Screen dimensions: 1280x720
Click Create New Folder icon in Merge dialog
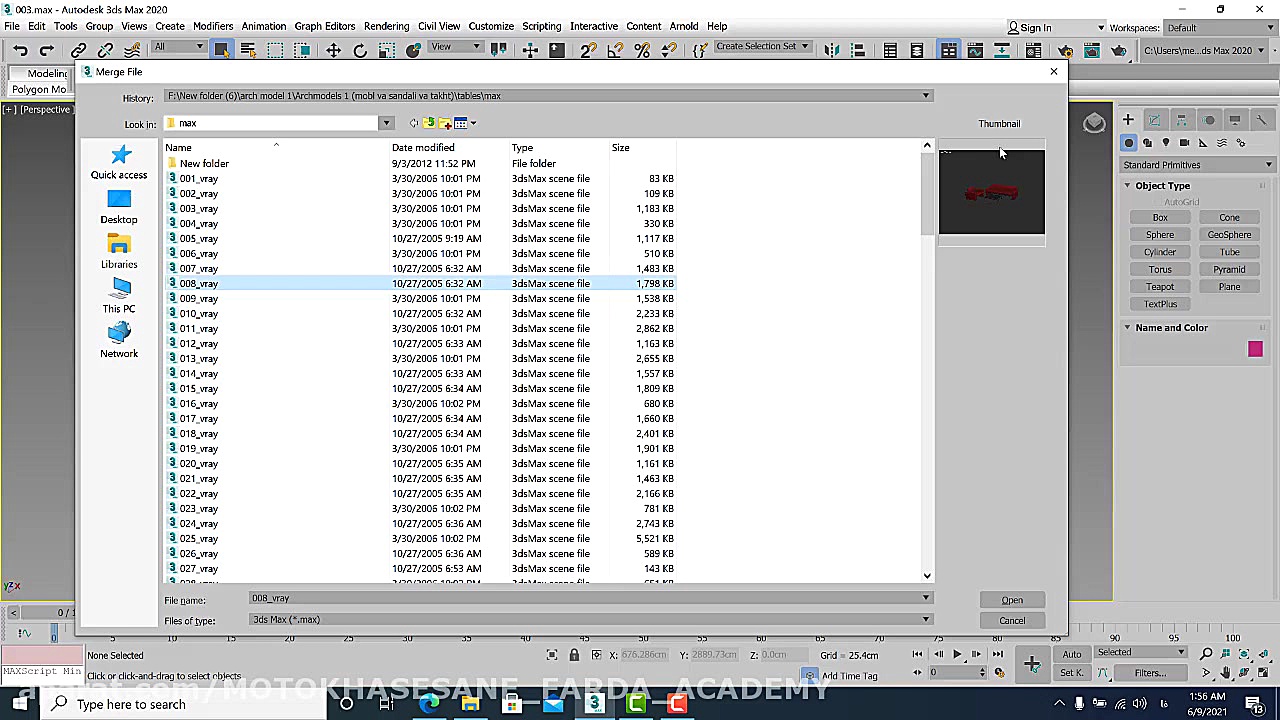[445, 123]
